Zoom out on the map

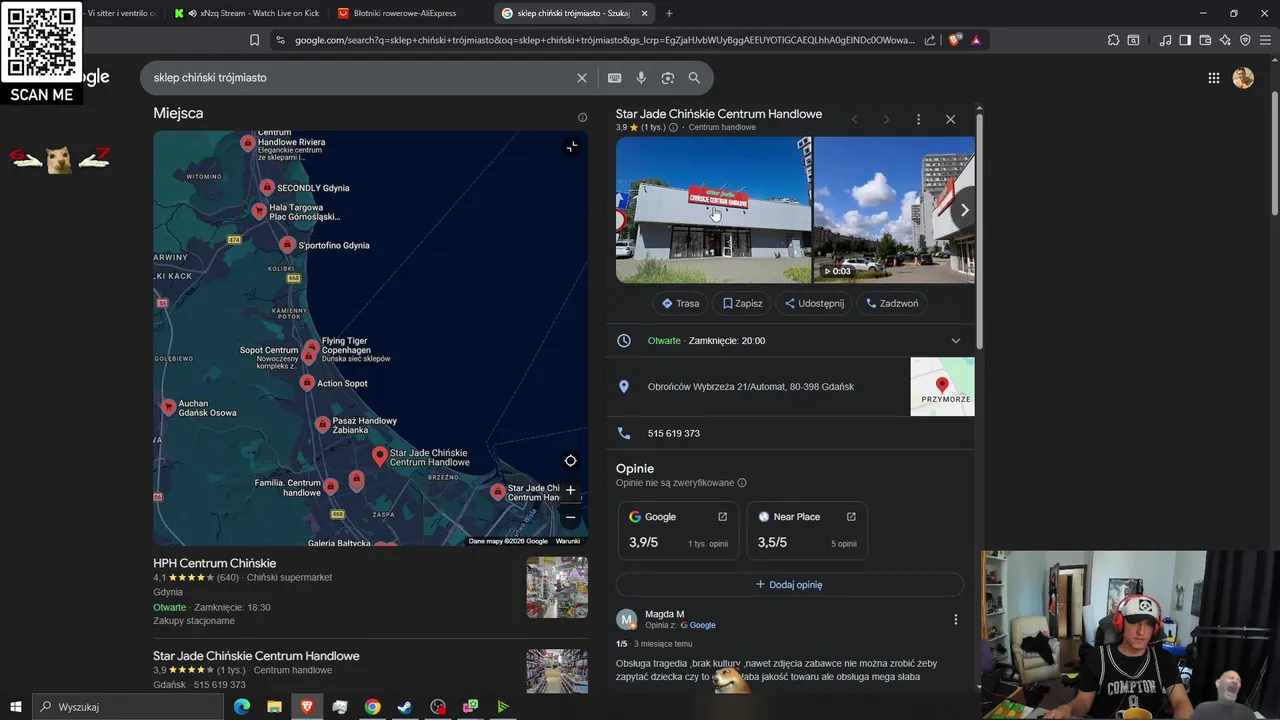click(x=570, y=517)
